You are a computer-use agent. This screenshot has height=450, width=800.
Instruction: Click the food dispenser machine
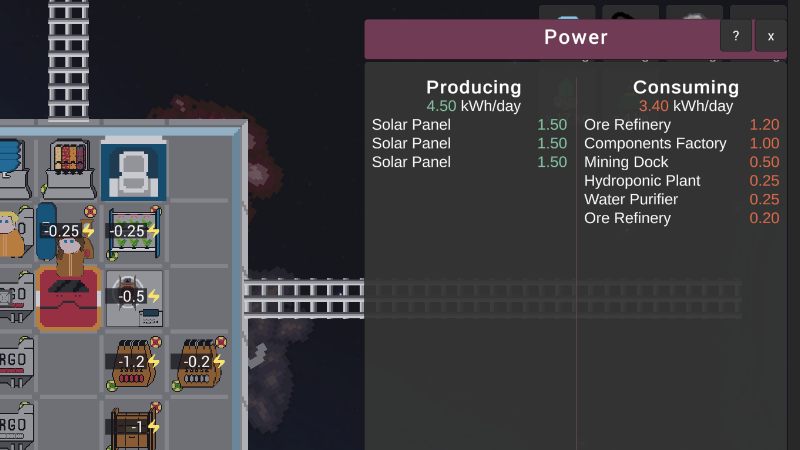click(69, 169)
